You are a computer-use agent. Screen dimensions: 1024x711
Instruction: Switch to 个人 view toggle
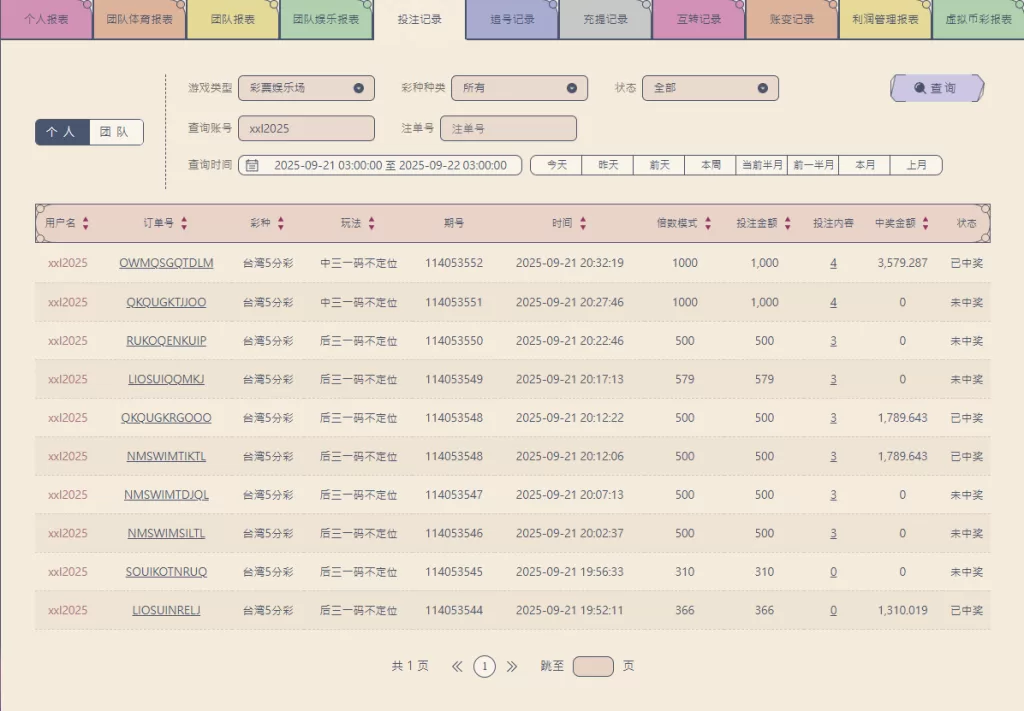click(62, 132)
